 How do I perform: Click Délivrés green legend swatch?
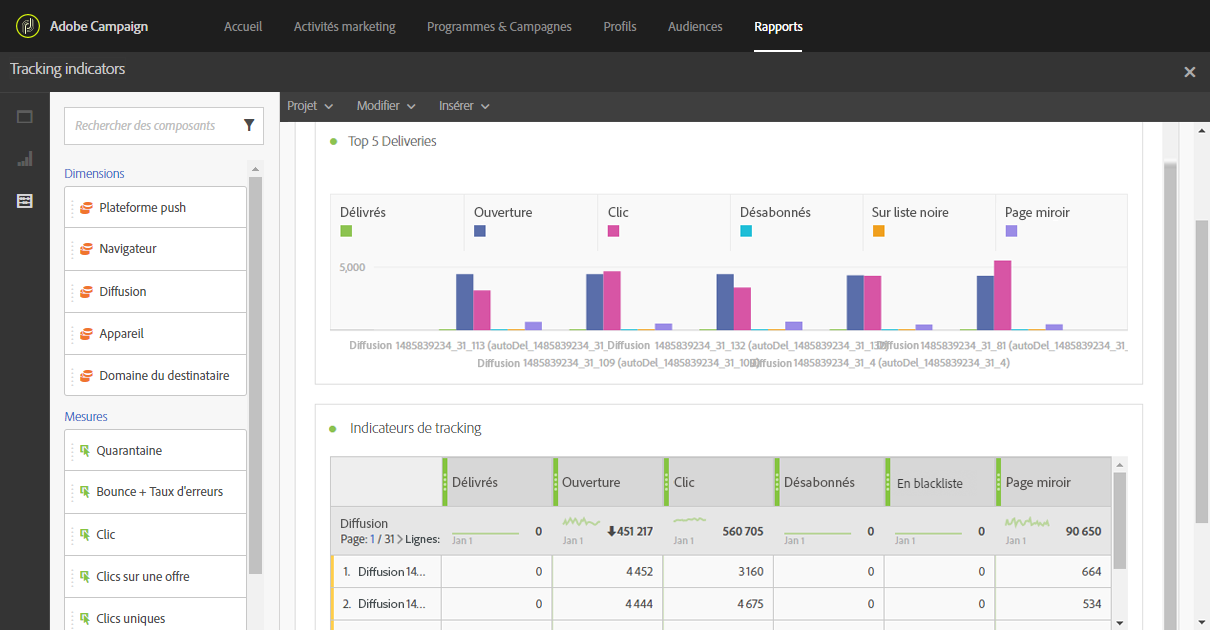(346, 231)
